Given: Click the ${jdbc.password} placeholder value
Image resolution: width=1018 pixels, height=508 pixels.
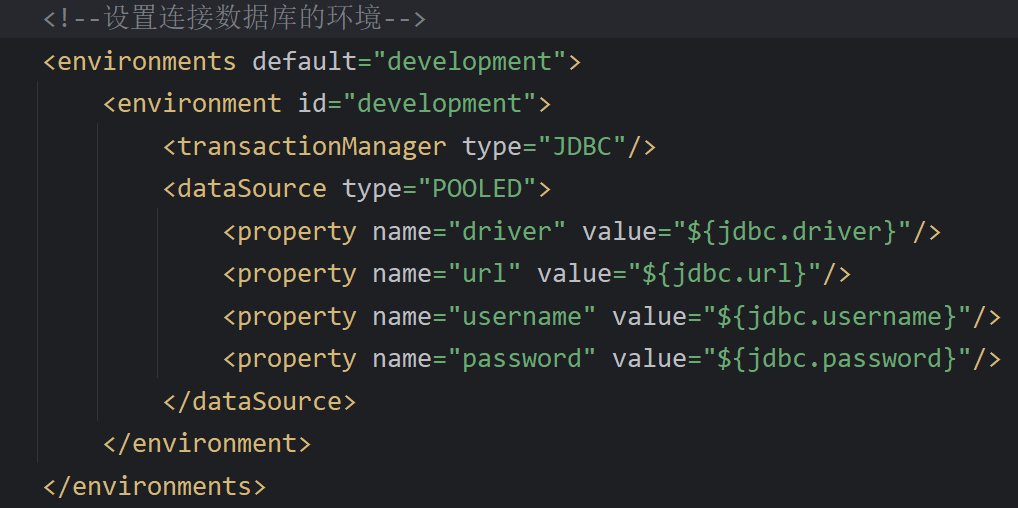Looking at the screenshot, I should (836, 359).
